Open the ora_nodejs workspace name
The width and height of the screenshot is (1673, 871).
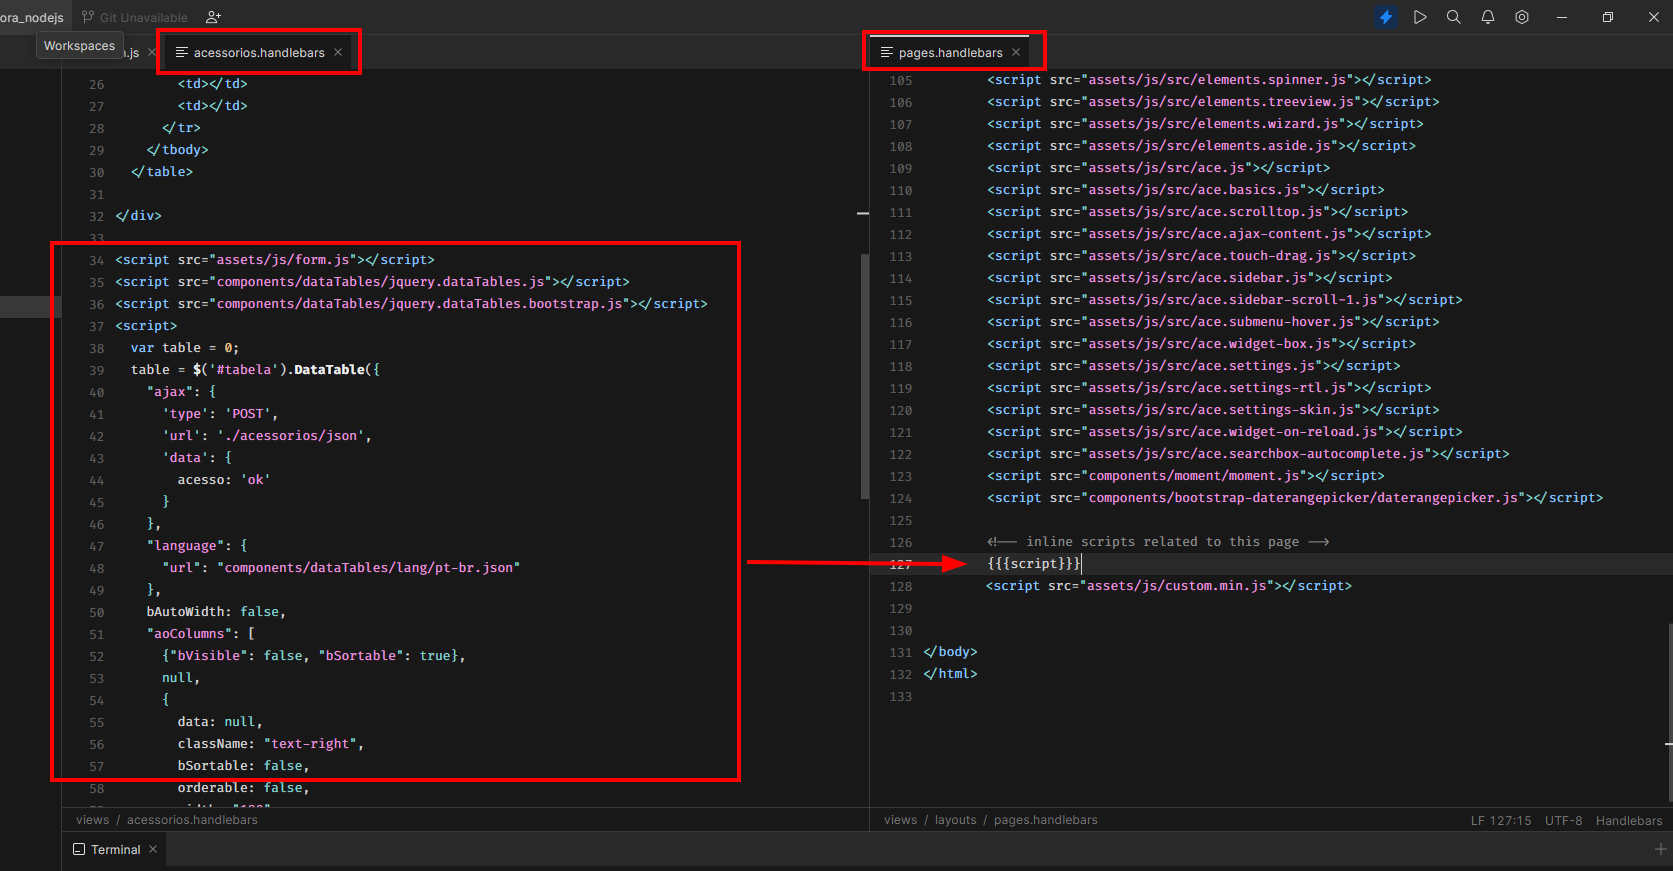click(x=32, y=17)
